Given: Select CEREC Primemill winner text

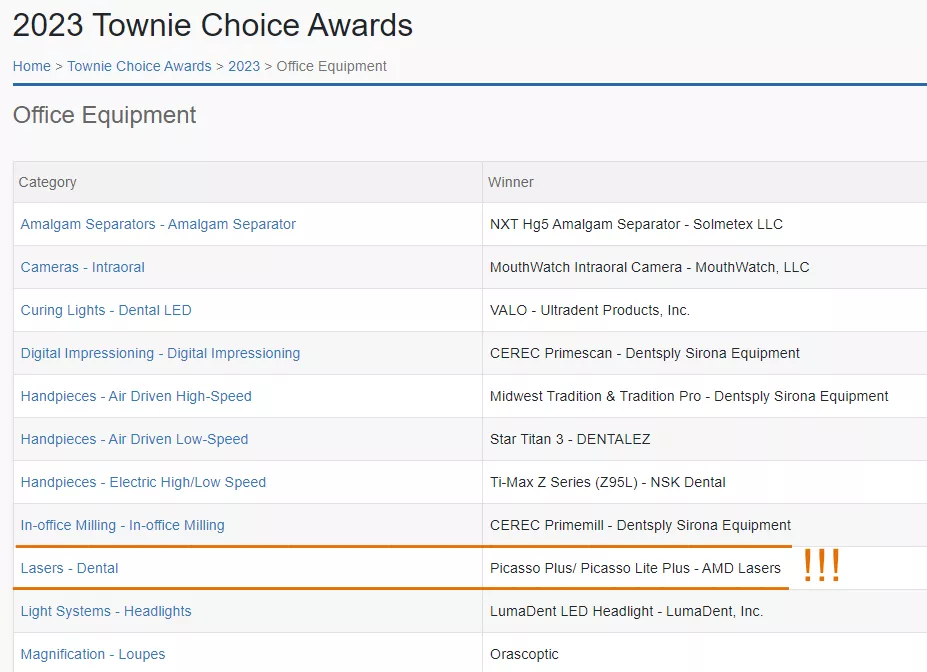Looking at the screenshot, I should click(640, 525).
